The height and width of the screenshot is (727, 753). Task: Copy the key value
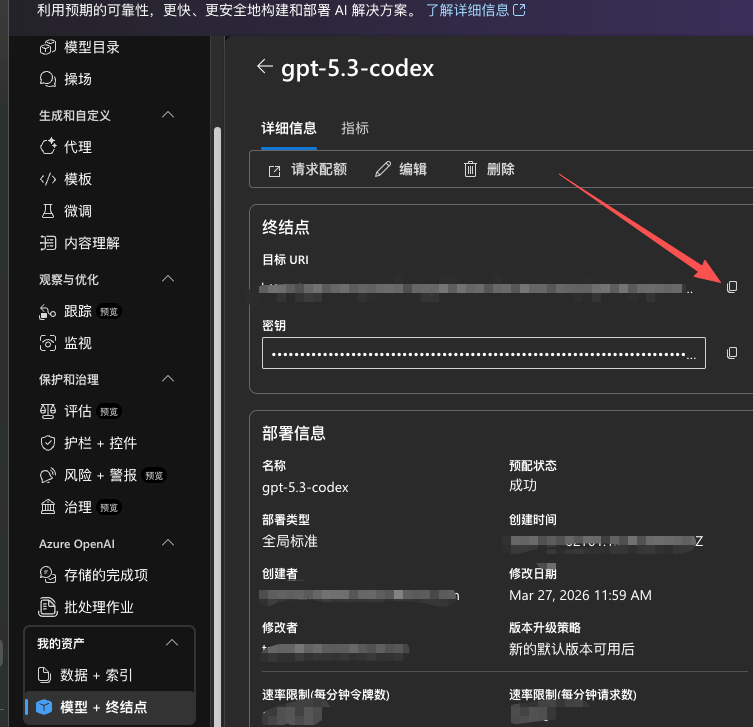(731, 353)
